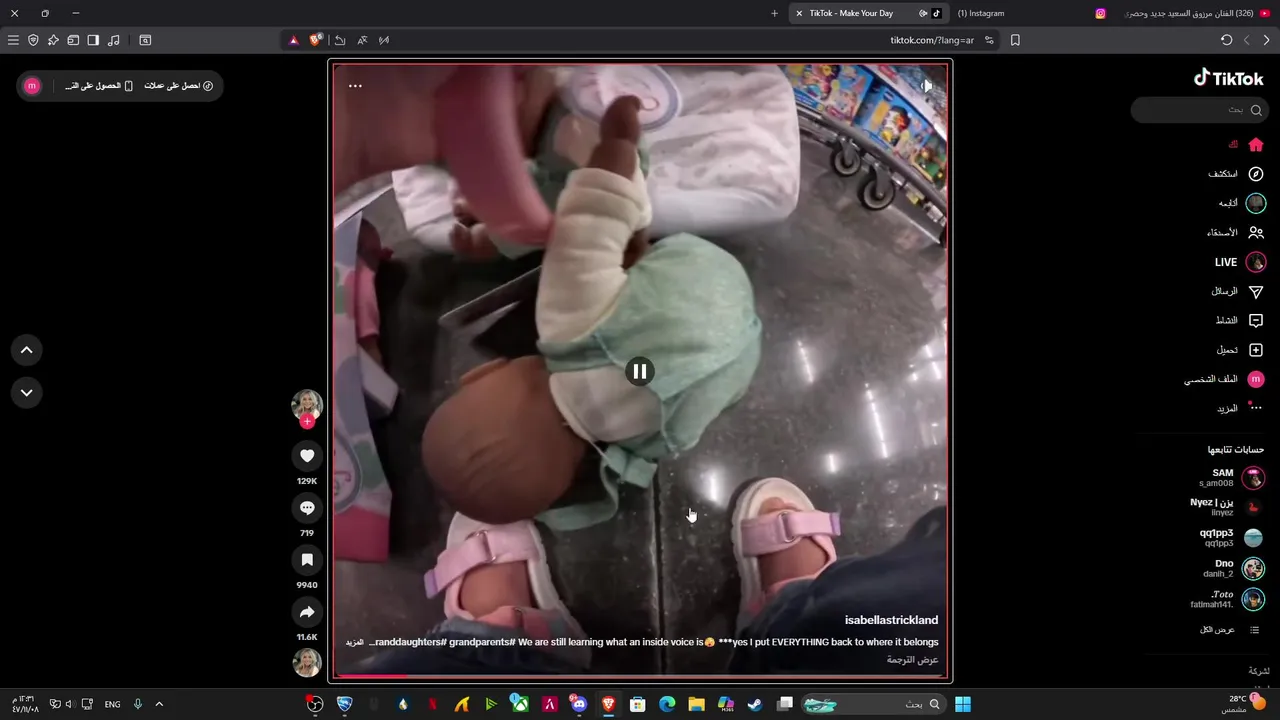This screenshot has width=1280, height=720.
Task: Open the creator avatar above like button
Action: [x=307, y=405]
